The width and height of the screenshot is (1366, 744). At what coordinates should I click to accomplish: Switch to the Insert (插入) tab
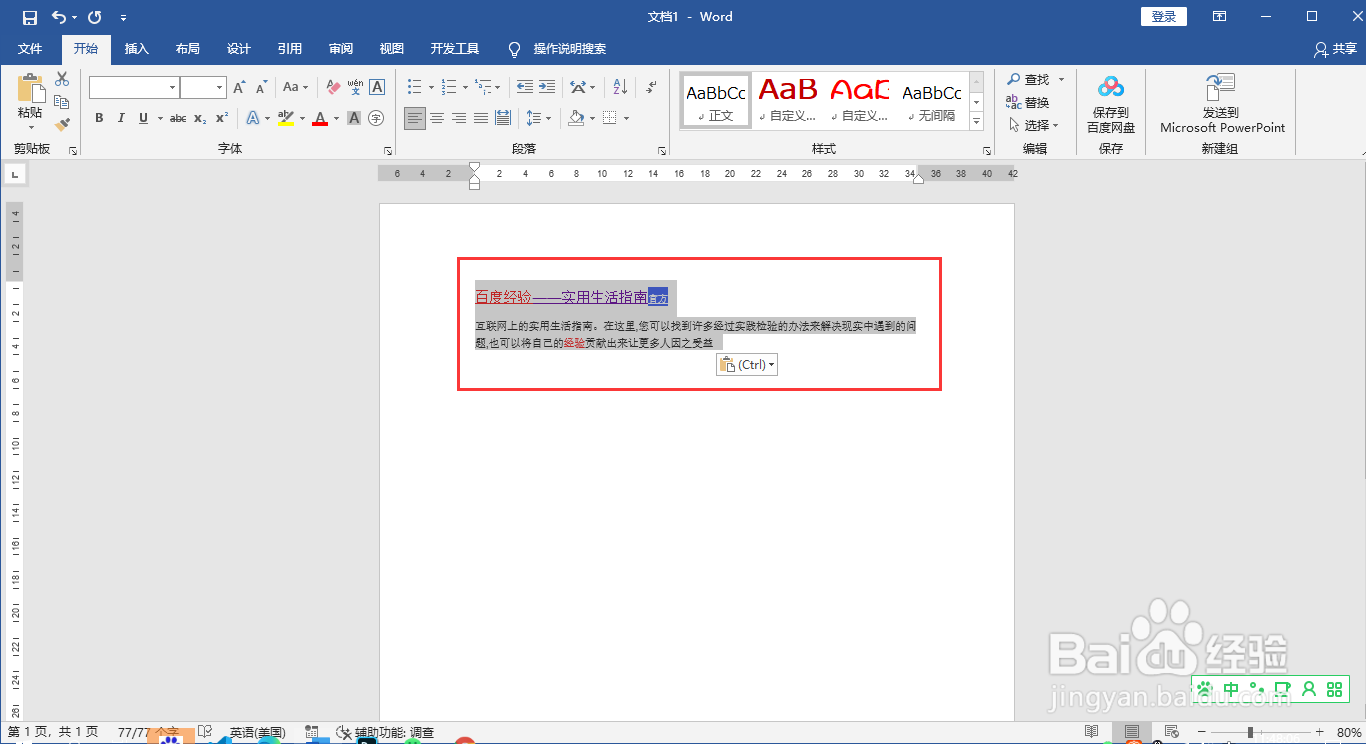point(136,49)
